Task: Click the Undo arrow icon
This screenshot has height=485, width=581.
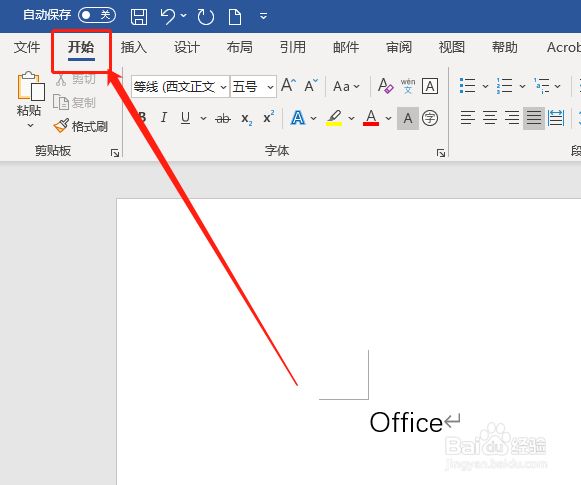Action: [x=167, y=16]
